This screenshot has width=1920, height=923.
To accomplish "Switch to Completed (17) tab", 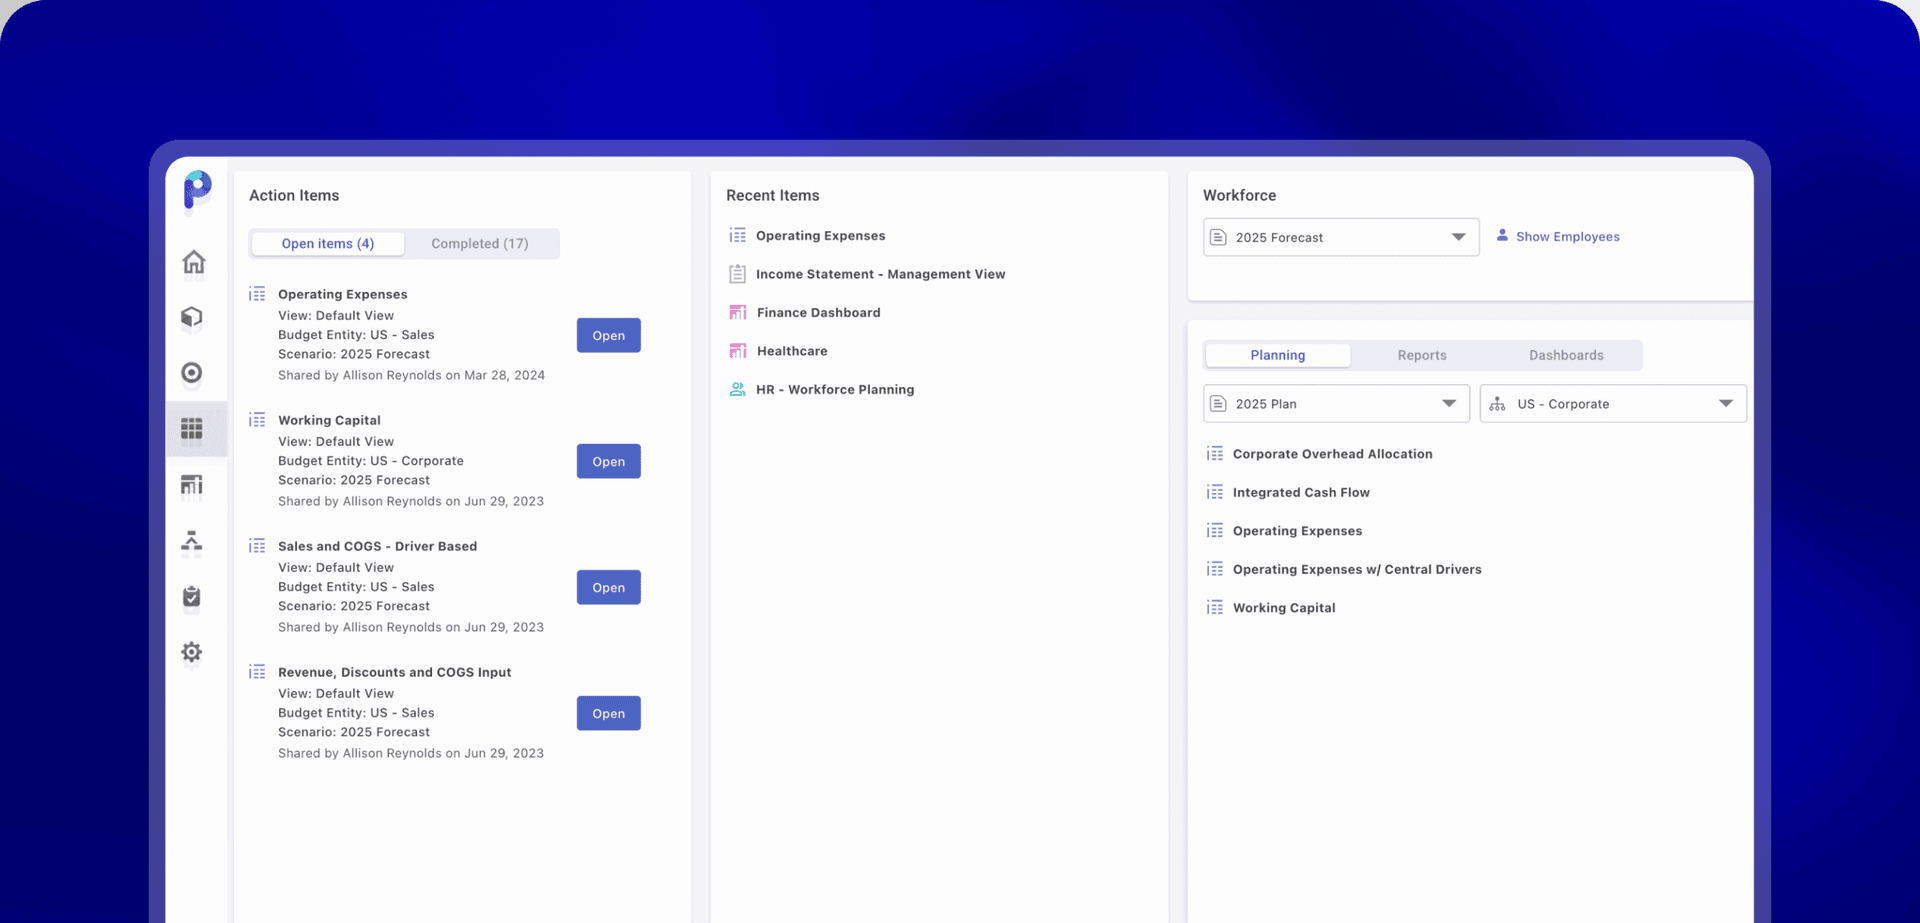I will [x=480, y=243].
